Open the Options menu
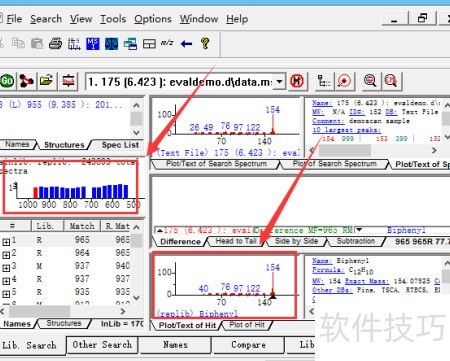The width and height of the screenshot is (450, 361). 153,19
